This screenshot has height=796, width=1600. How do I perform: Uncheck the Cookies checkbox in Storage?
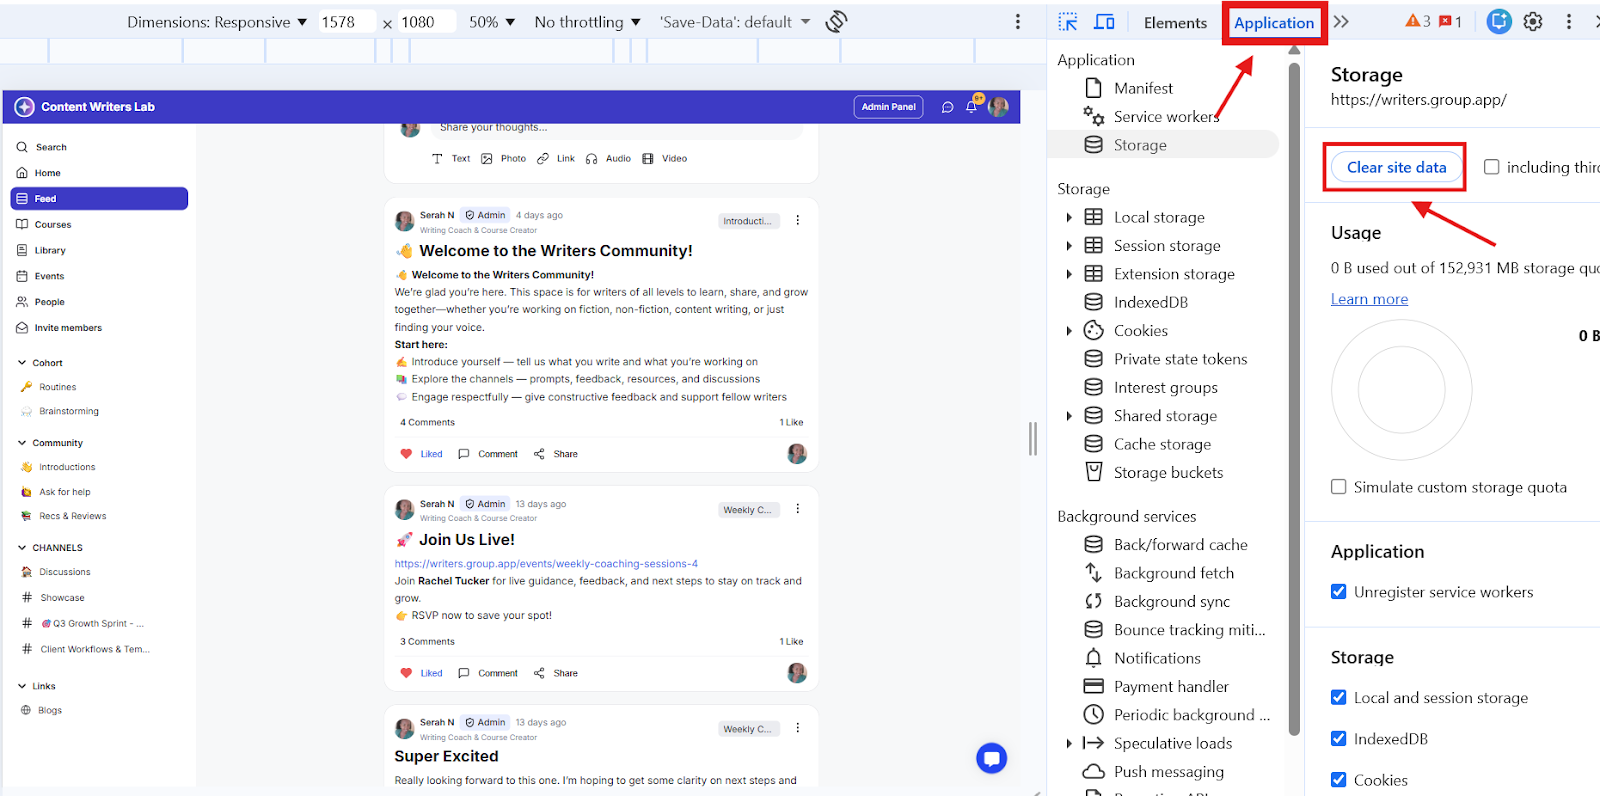pos(1338,780)
